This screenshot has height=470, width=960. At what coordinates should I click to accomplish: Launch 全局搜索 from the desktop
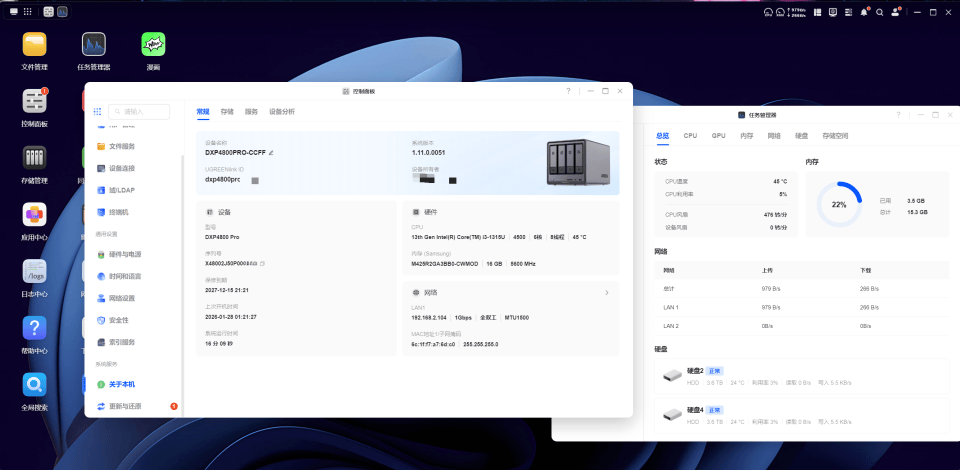34,386
